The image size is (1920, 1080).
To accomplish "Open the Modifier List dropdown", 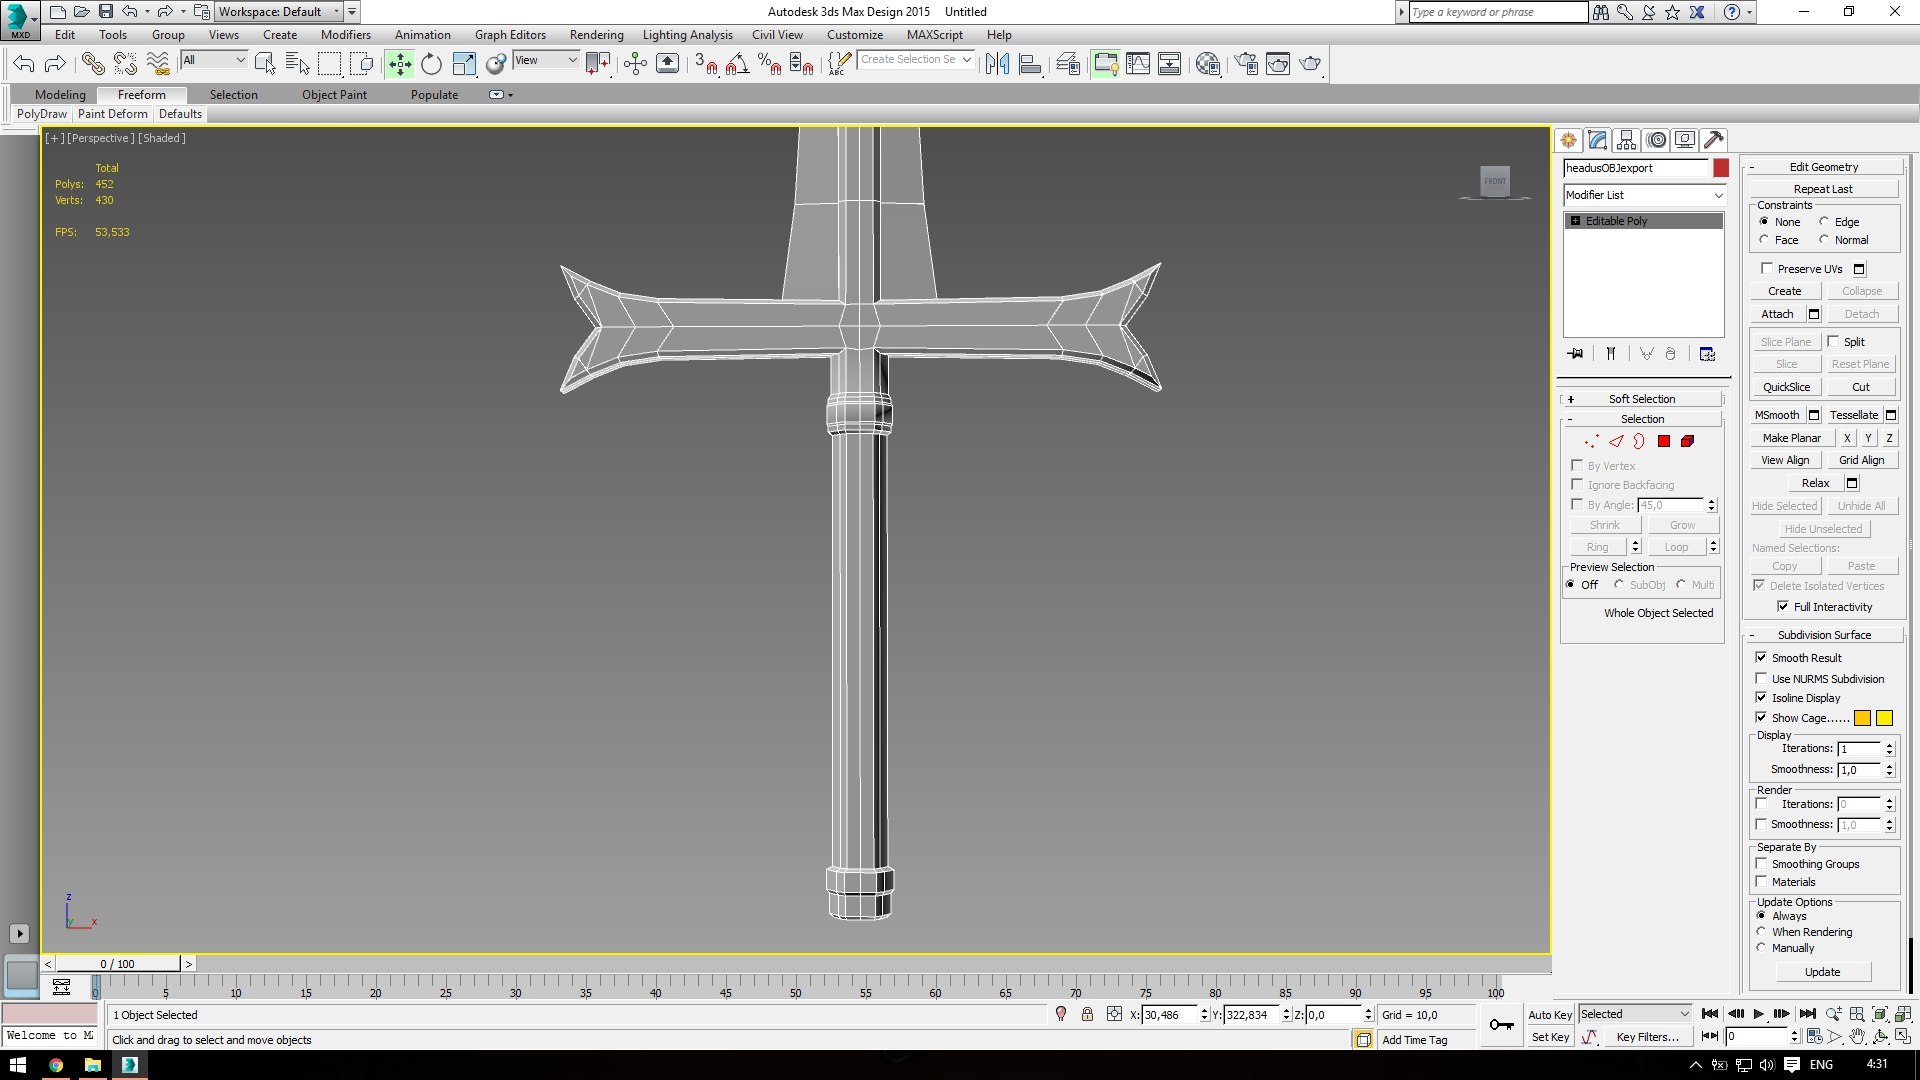I will tap(1645, 195).
